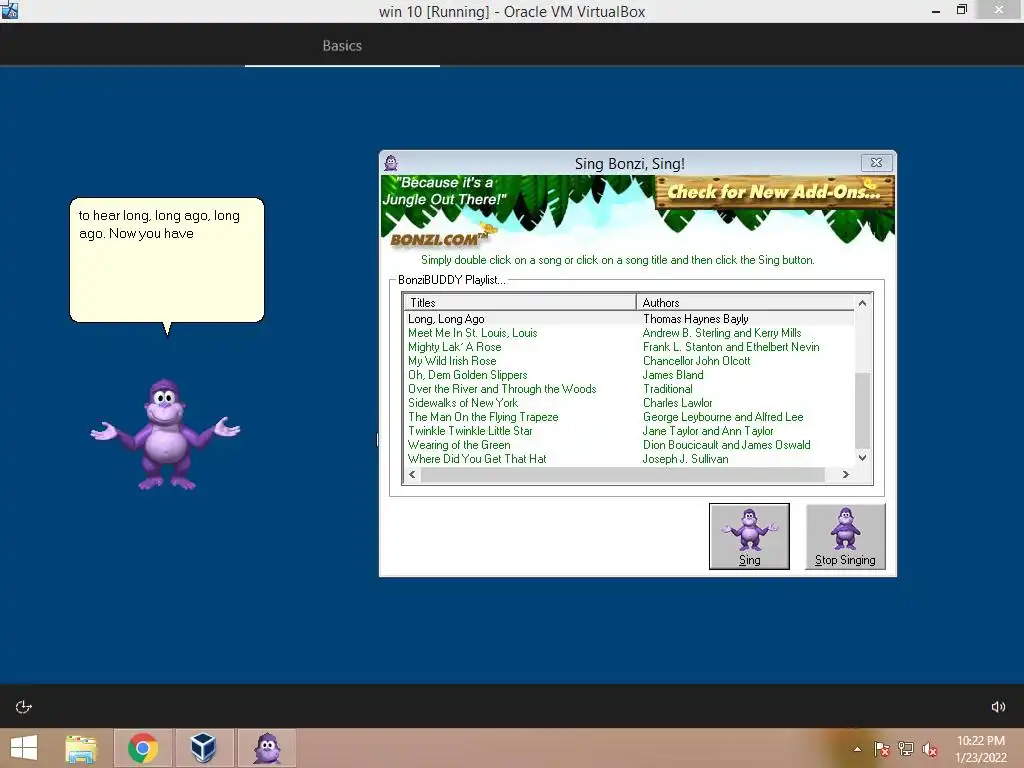Image resolution: width=1024 pixels, height=768 pixels.
Task: Click the BonziBUDDY taskbar icon
Action: pos(266,748)
